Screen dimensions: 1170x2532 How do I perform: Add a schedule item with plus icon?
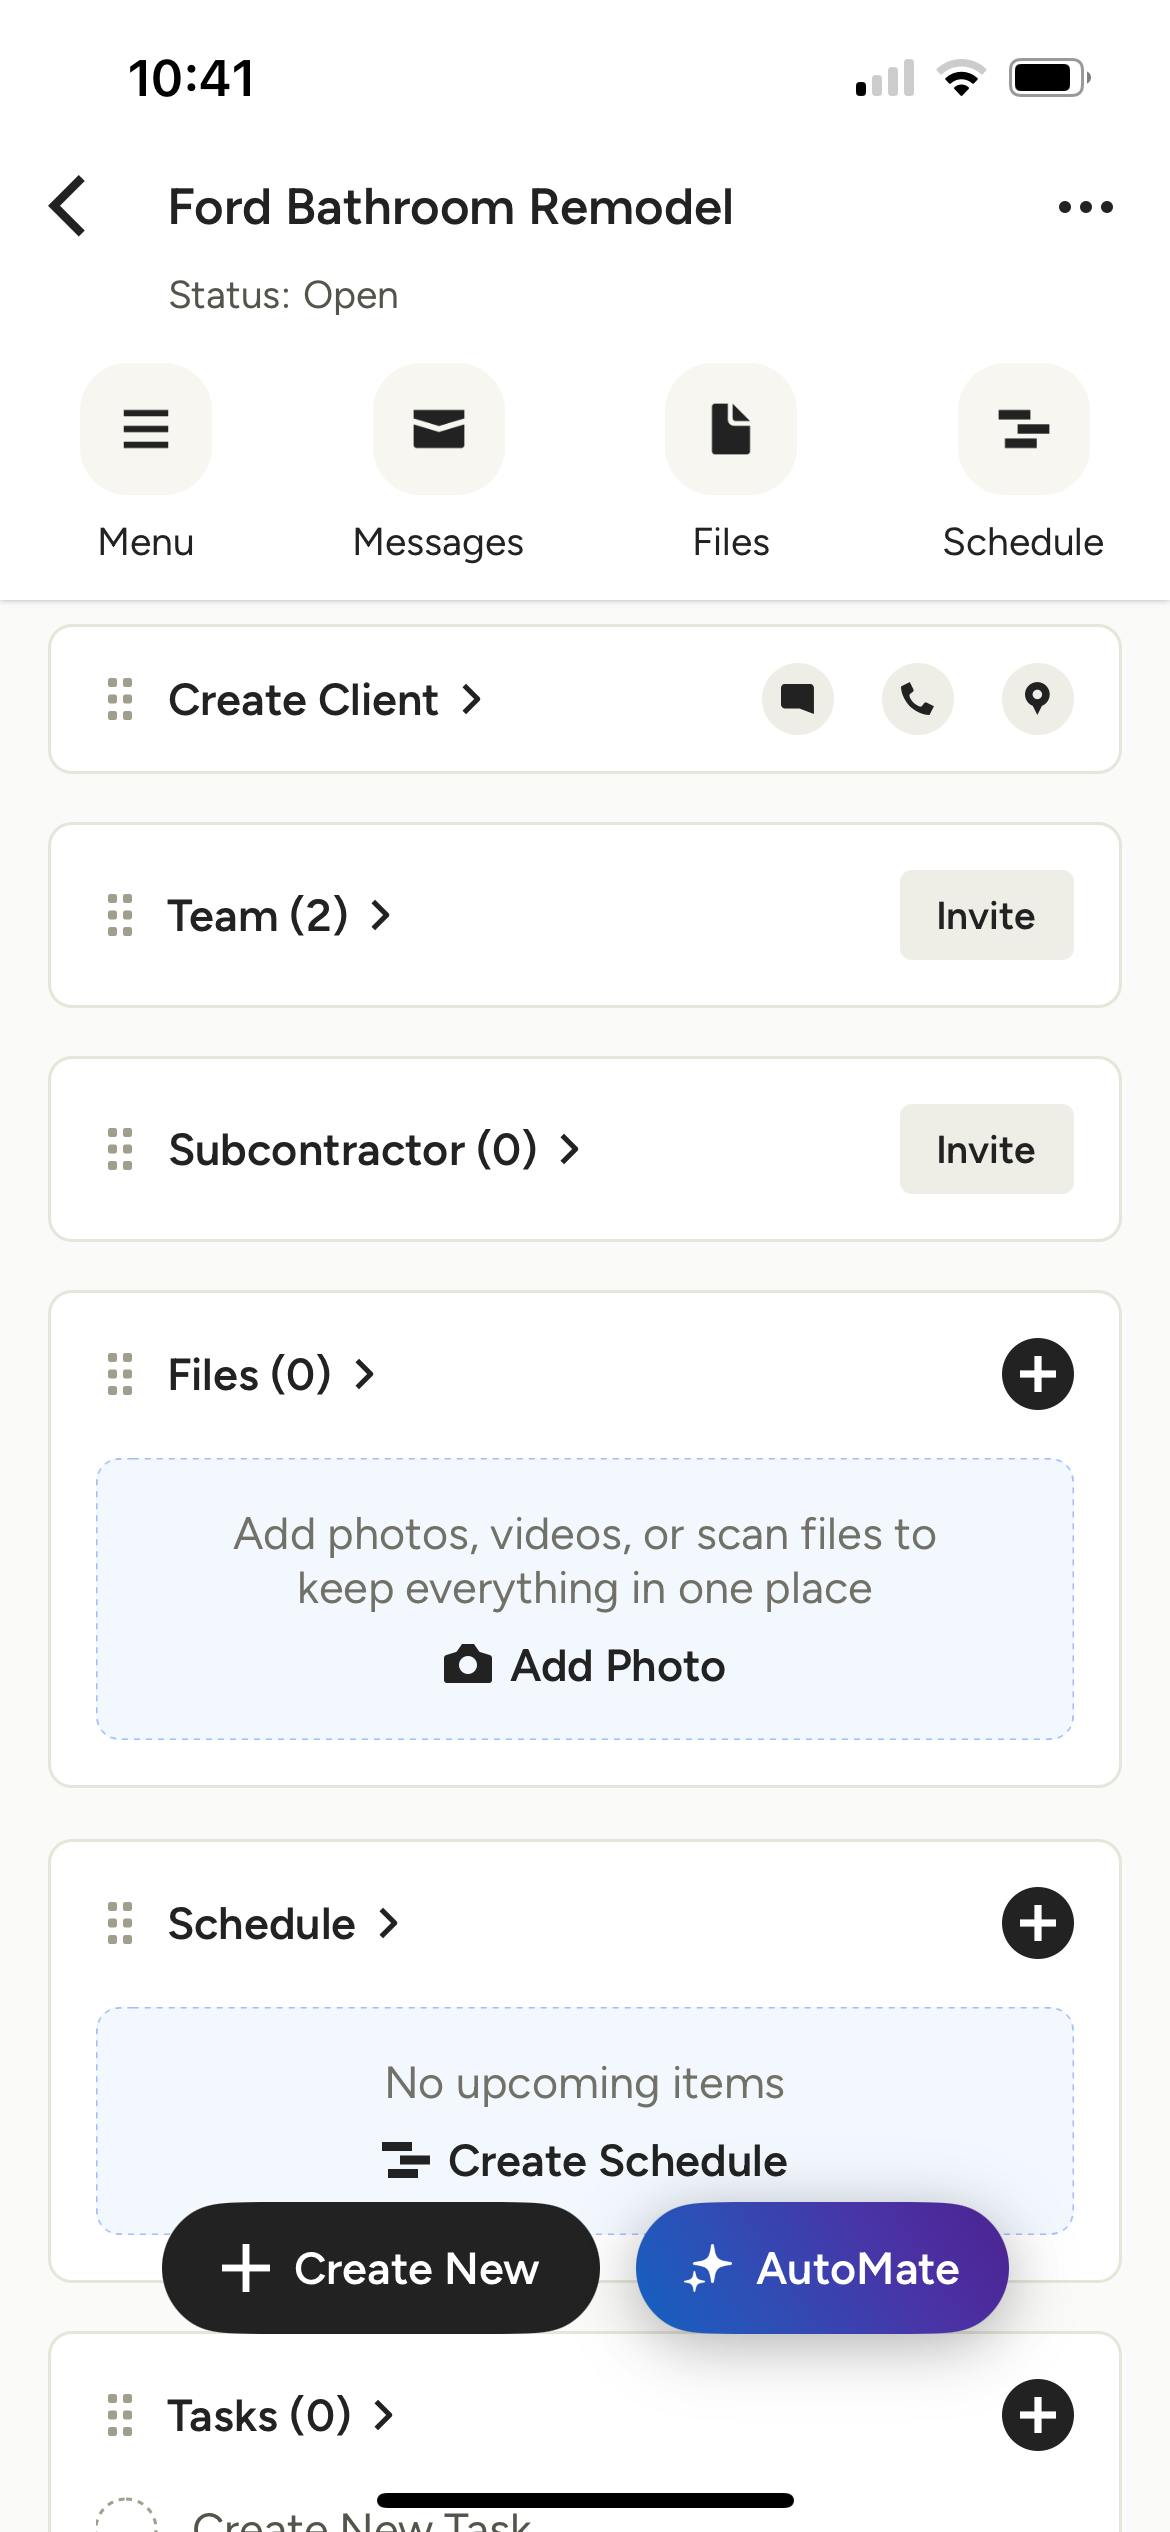click(x=1037, y=1923)
